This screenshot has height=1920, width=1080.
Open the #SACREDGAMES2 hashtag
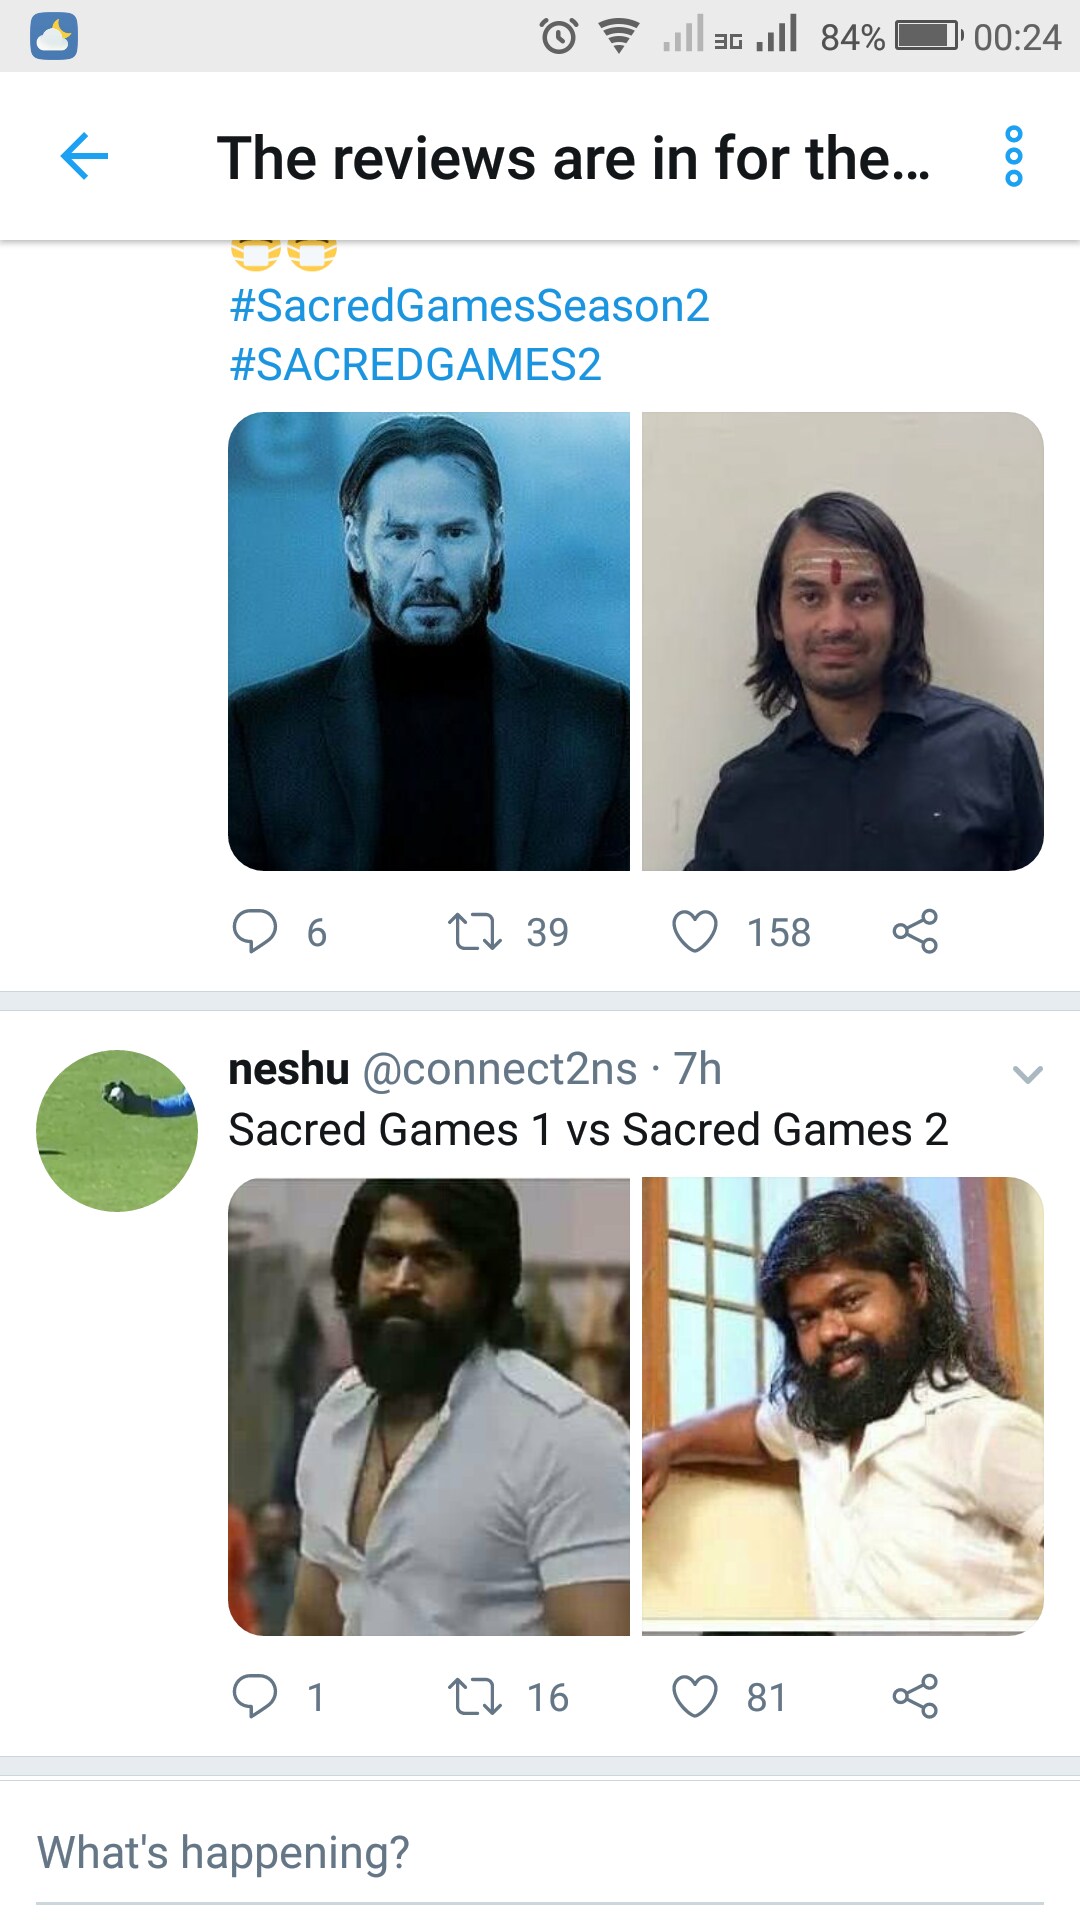415,365
